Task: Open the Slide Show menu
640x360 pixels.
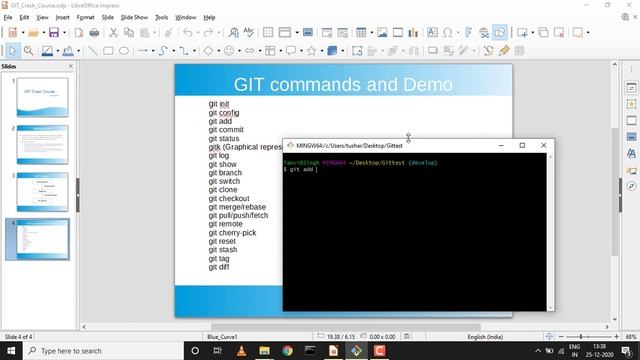Action: tap(134, 18)
